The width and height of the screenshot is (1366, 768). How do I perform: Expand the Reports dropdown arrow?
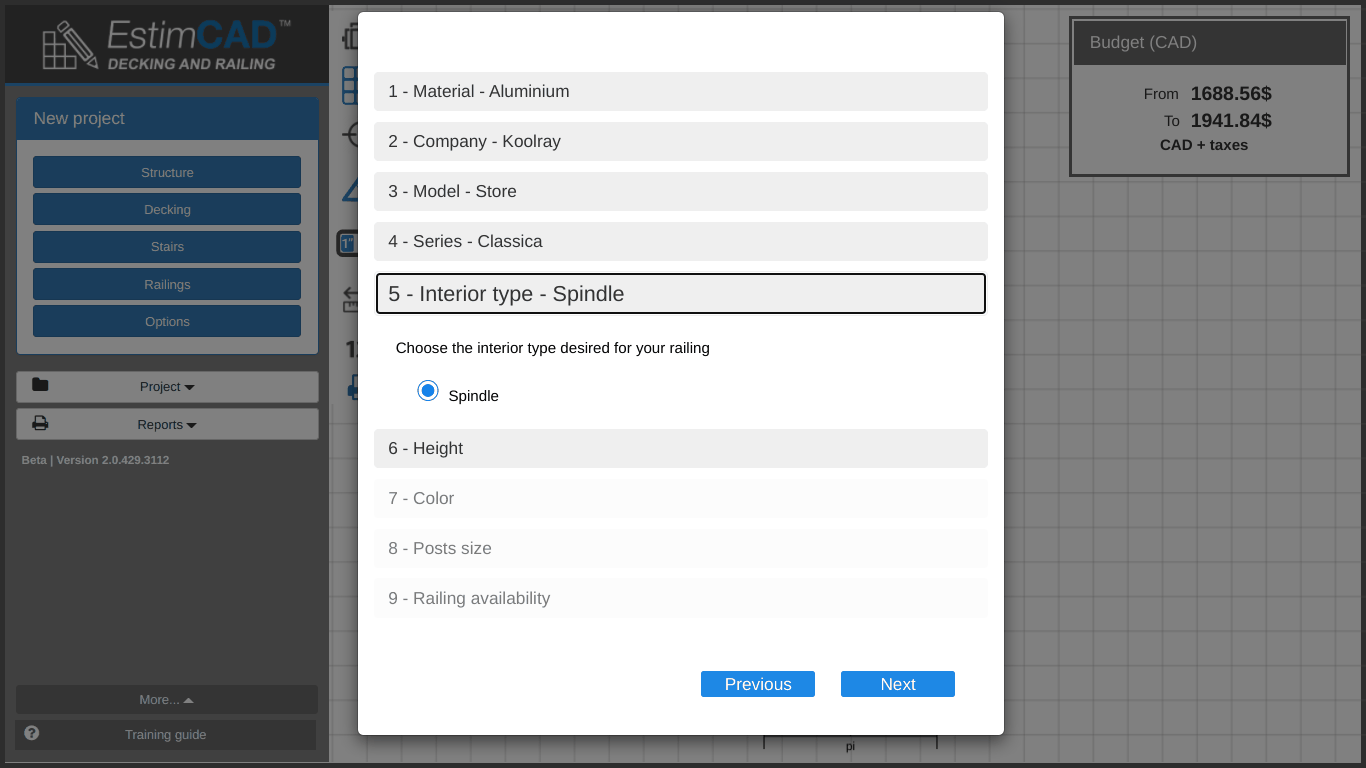191,425
